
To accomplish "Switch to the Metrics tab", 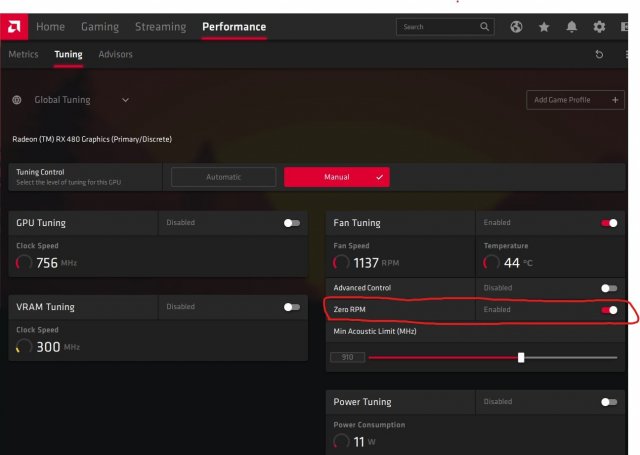I will [x=23, y=54].
